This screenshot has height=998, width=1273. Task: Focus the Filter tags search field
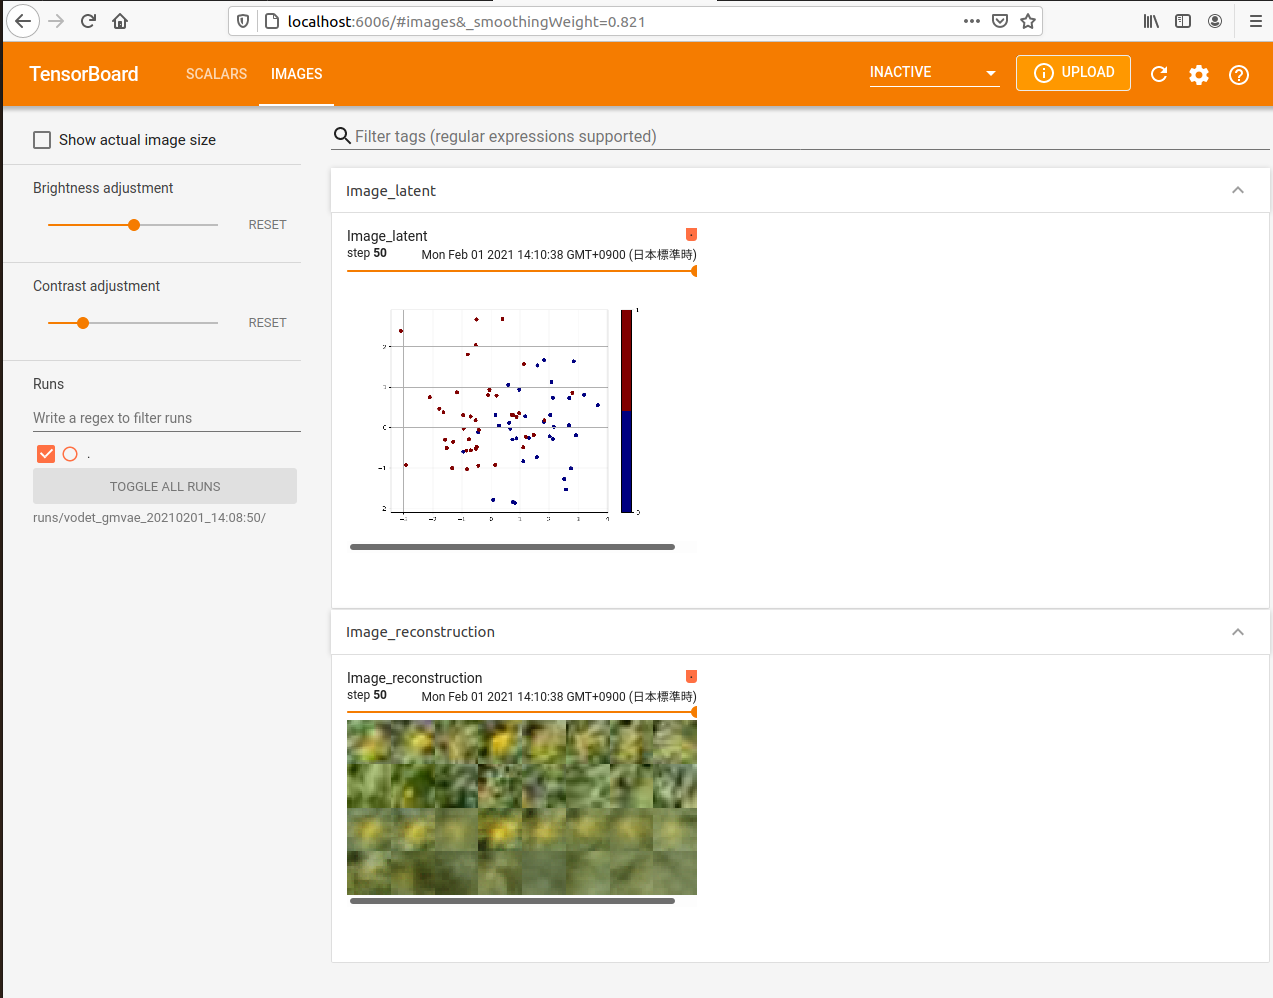[x=810, y=136]
